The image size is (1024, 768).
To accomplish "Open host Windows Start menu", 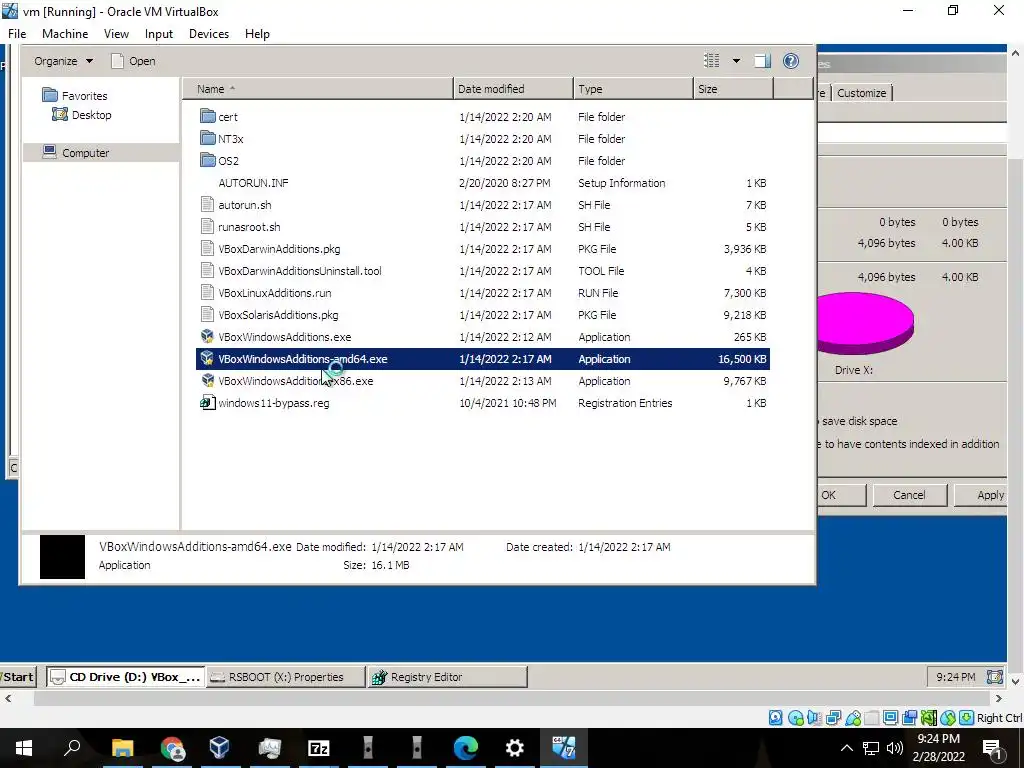I will (24, 748).
